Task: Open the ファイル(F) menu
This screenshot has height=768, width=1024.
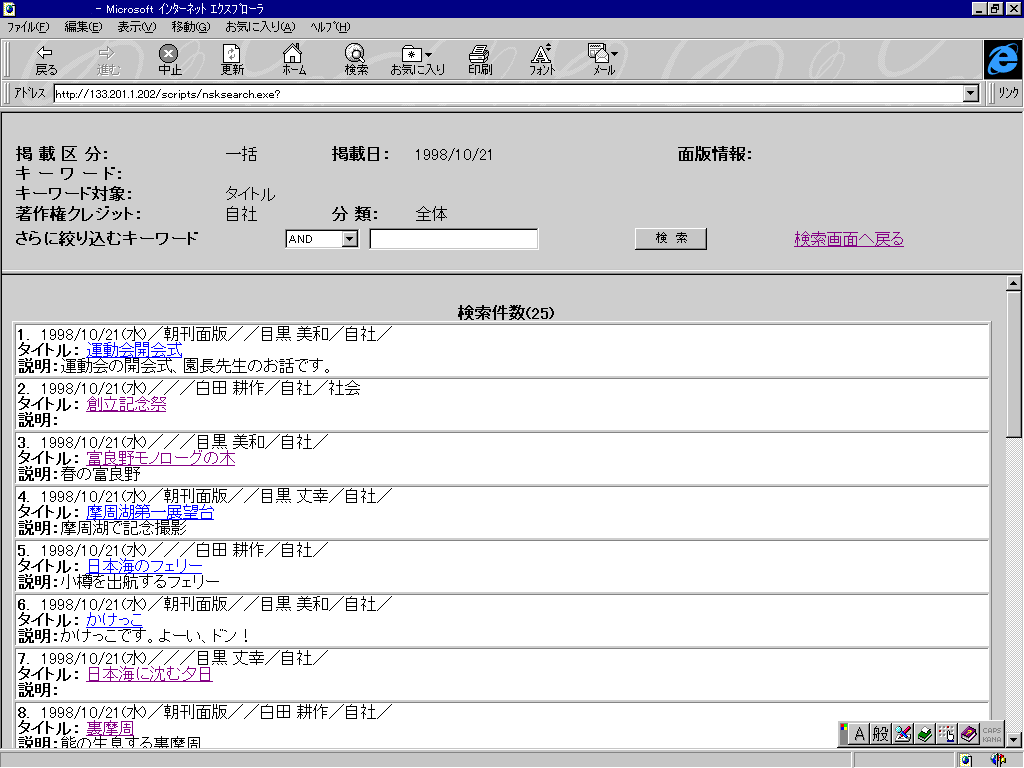Action: (x=28, y=27)
